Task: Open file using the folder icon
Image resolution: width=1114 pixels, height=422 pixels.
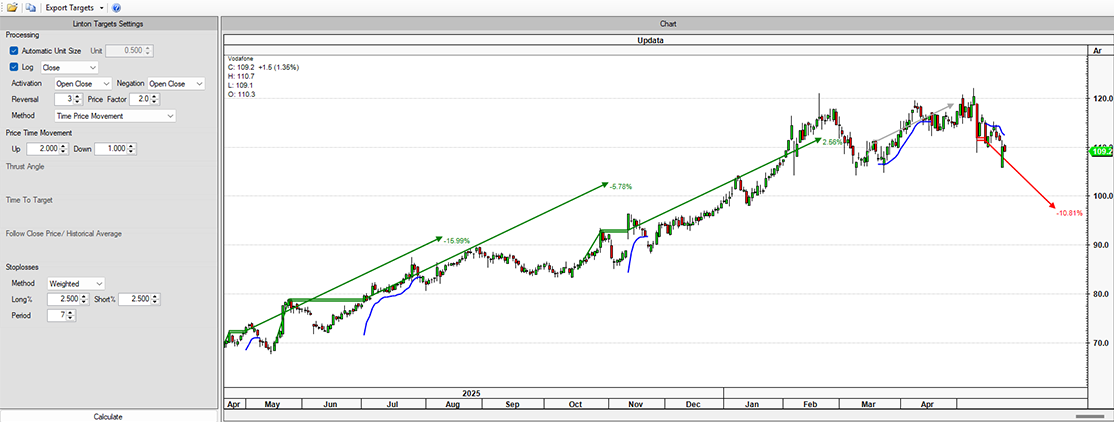Action: (x=12, y=7)
